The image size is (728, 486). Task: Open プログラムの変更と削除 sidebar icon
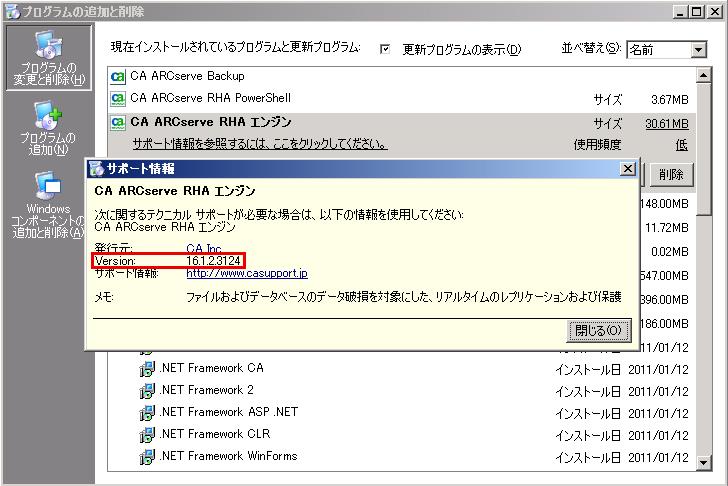tap(49, 58)
